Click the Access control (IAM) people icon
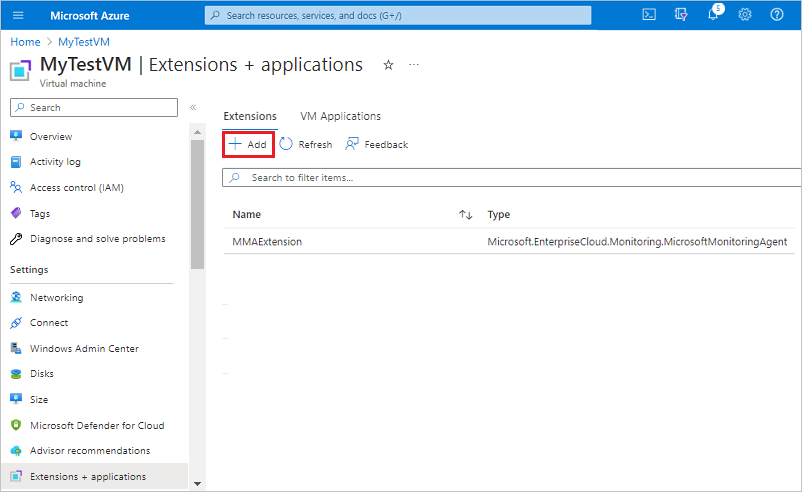This screenshot has width=802, height=492. (16, 187)
